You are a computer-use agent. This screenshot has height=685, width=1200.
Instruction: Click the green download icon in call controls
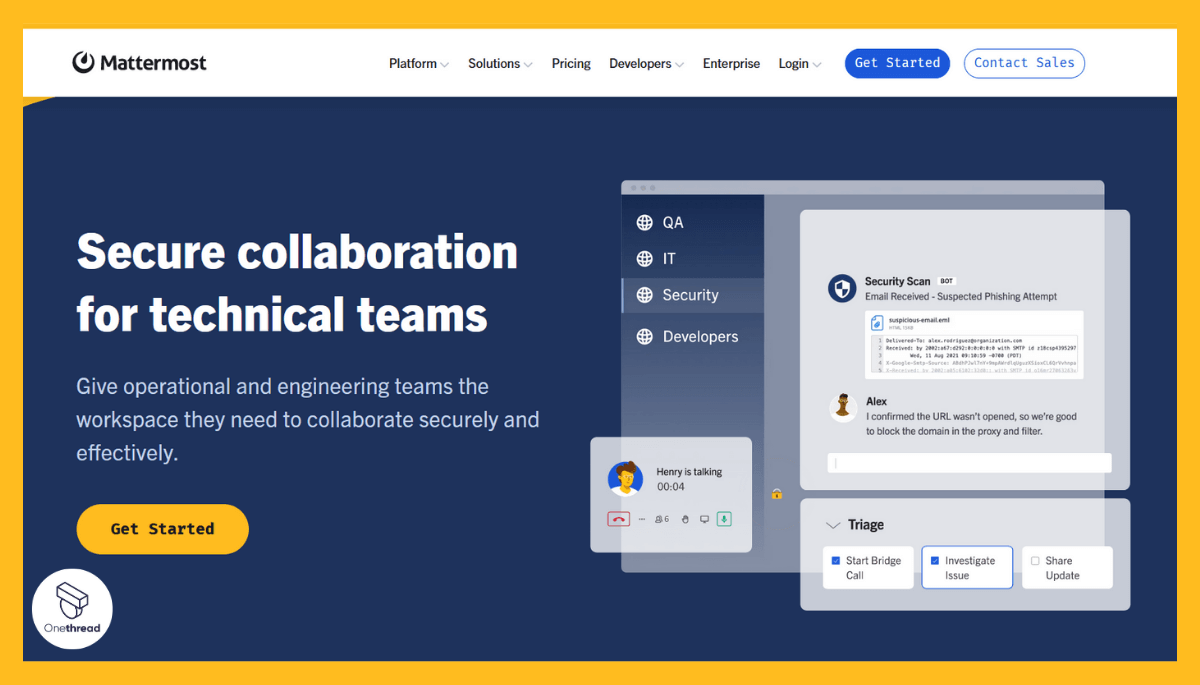click(724, 519)
